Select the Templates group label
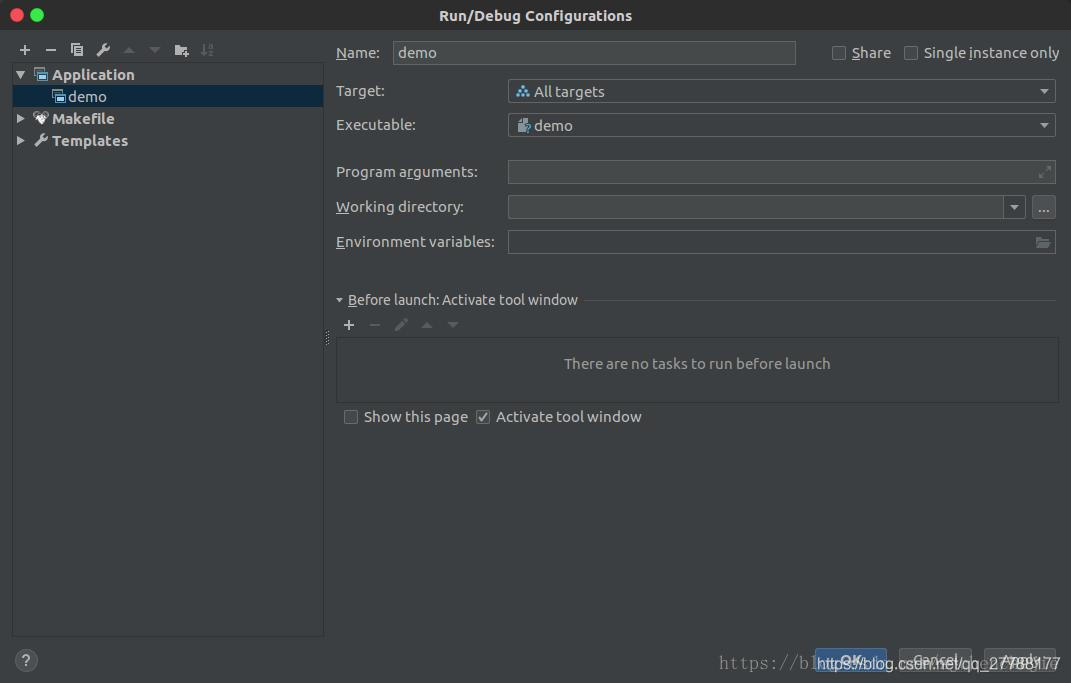 (x=90, y=140)
